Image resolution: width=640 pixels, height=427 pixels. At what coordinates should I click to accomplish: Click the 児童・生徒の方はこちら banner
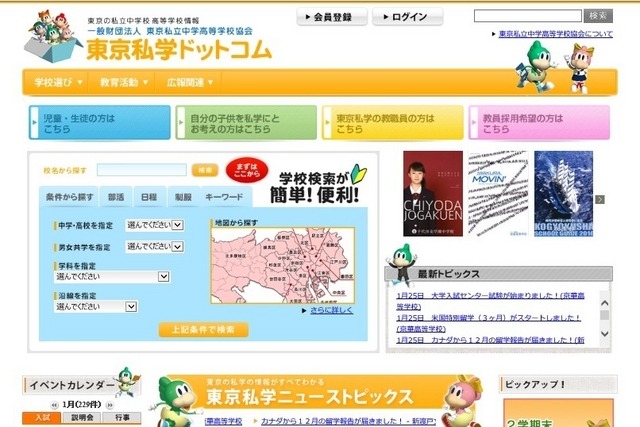(100, 123)
